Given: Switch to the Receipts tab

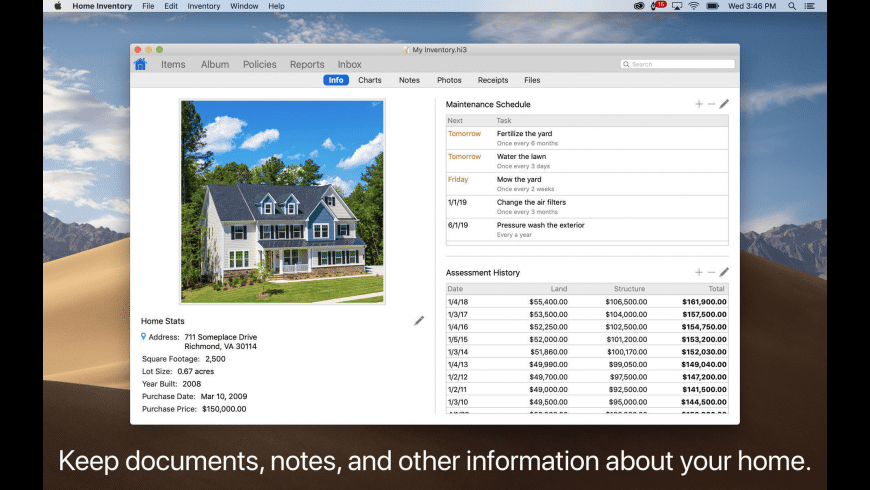Looking at the screenshot, I should pyautogui.click(x=493, y=80).
